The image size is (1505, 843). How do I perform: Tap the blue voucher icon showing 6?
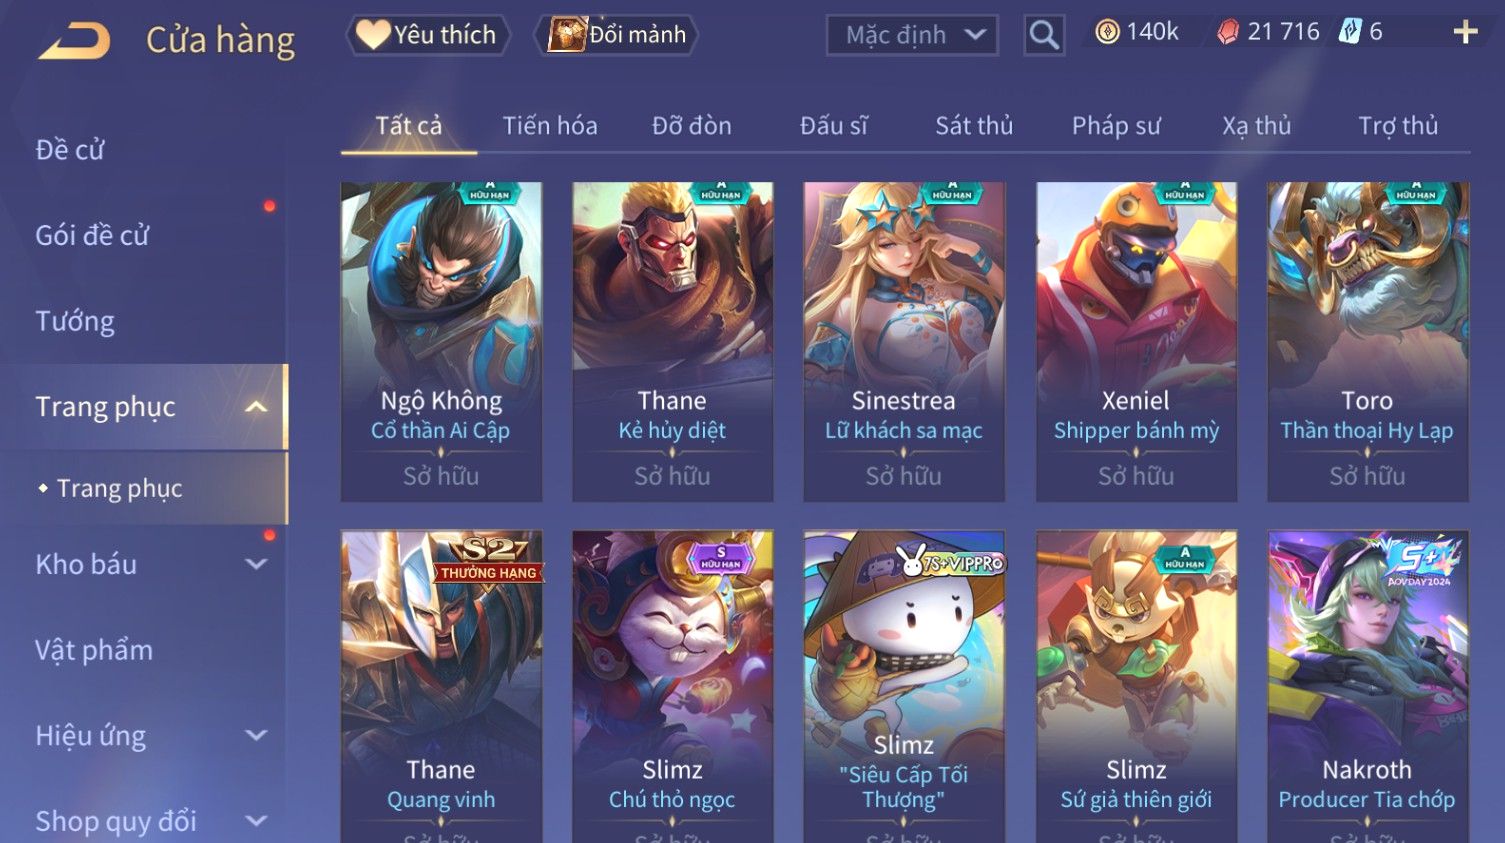(x=1350, y=32)
